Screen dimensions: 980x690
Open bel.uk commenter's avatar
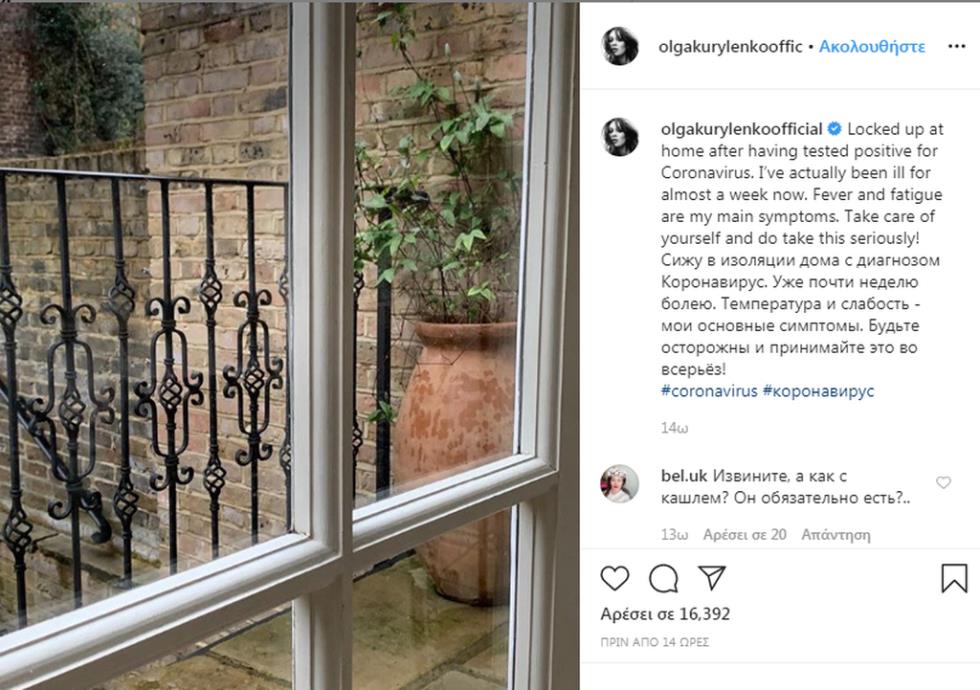(x=619, y=484)
